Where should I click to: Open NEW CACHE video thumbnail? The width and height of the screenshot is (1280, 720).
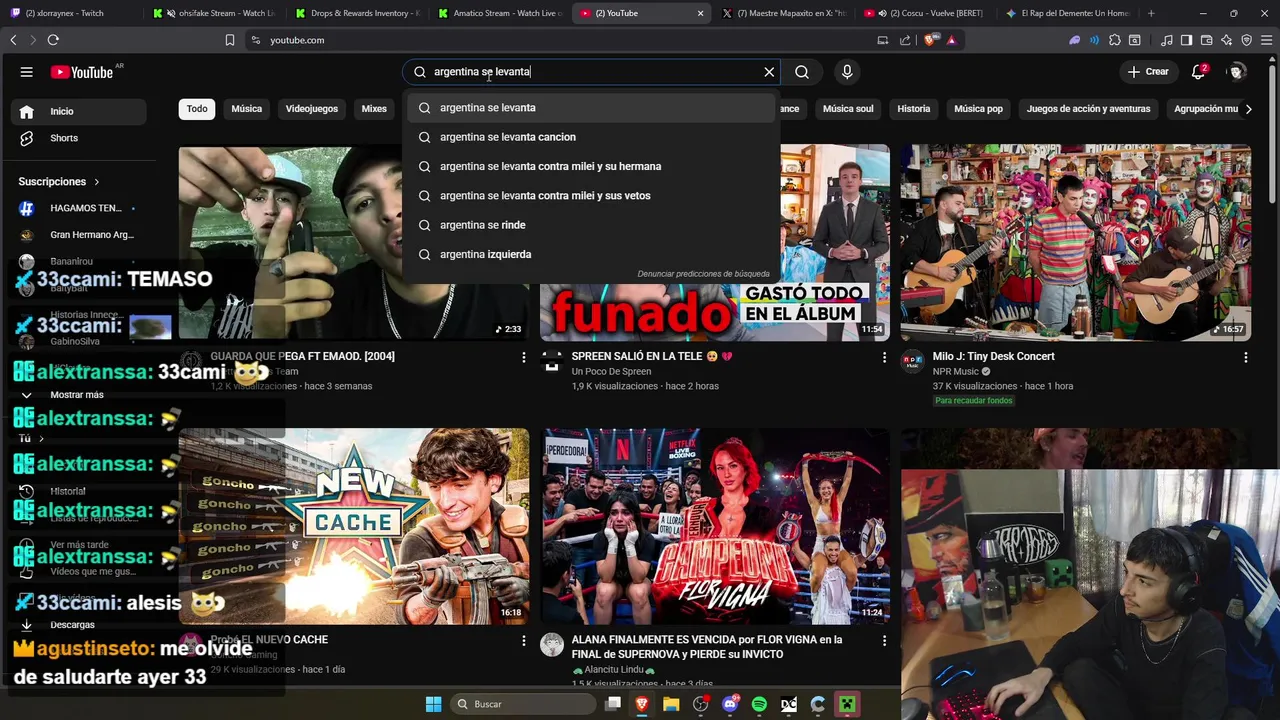pos(354,526)
